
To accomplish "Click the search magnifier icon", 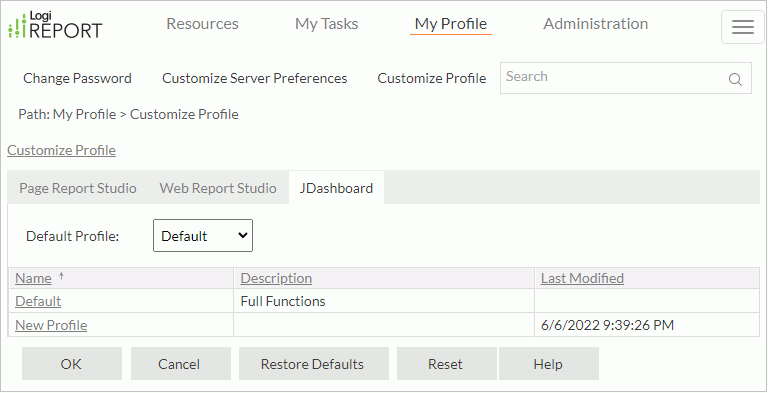I will [735, 79].
